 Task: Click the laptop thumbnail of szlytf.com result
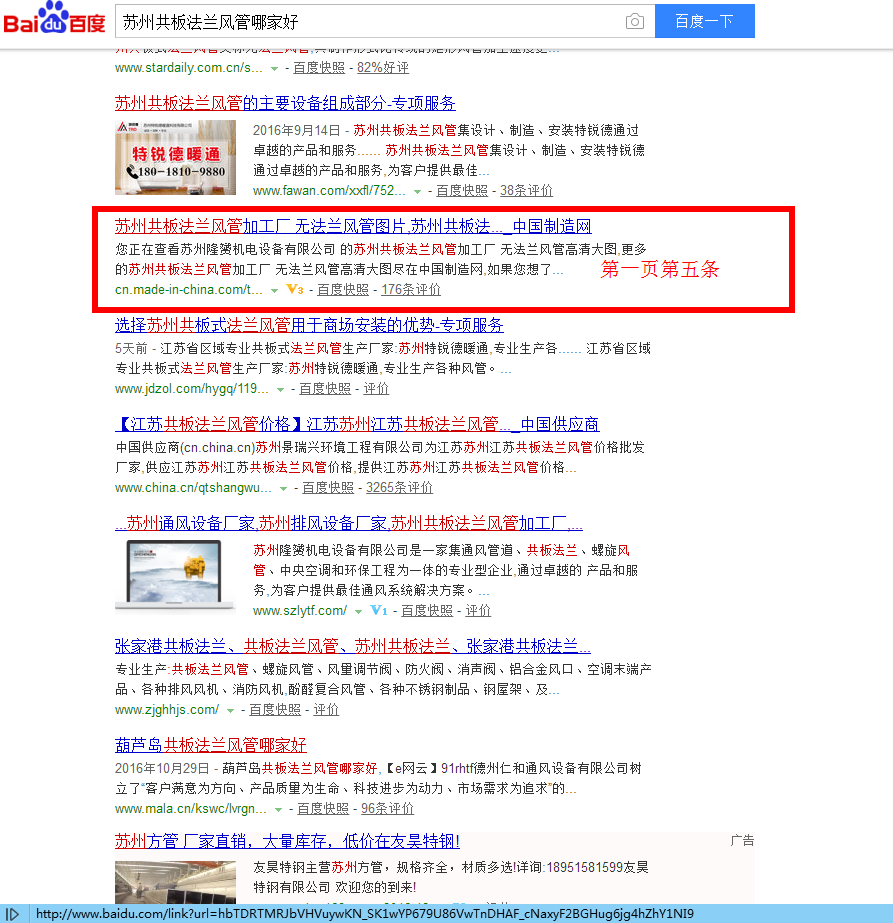coord(175,576)
